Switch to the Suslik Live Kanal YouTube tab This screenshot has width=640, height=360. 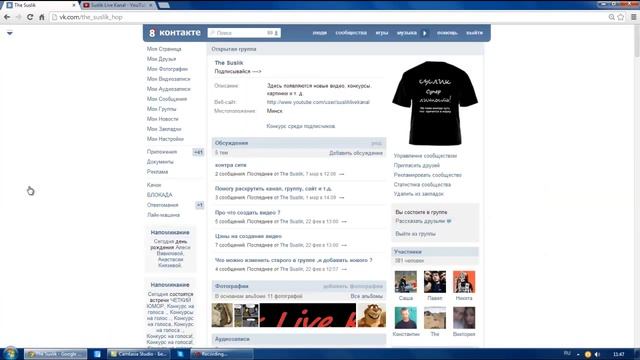pyautogui.click(x=118, y=5)
